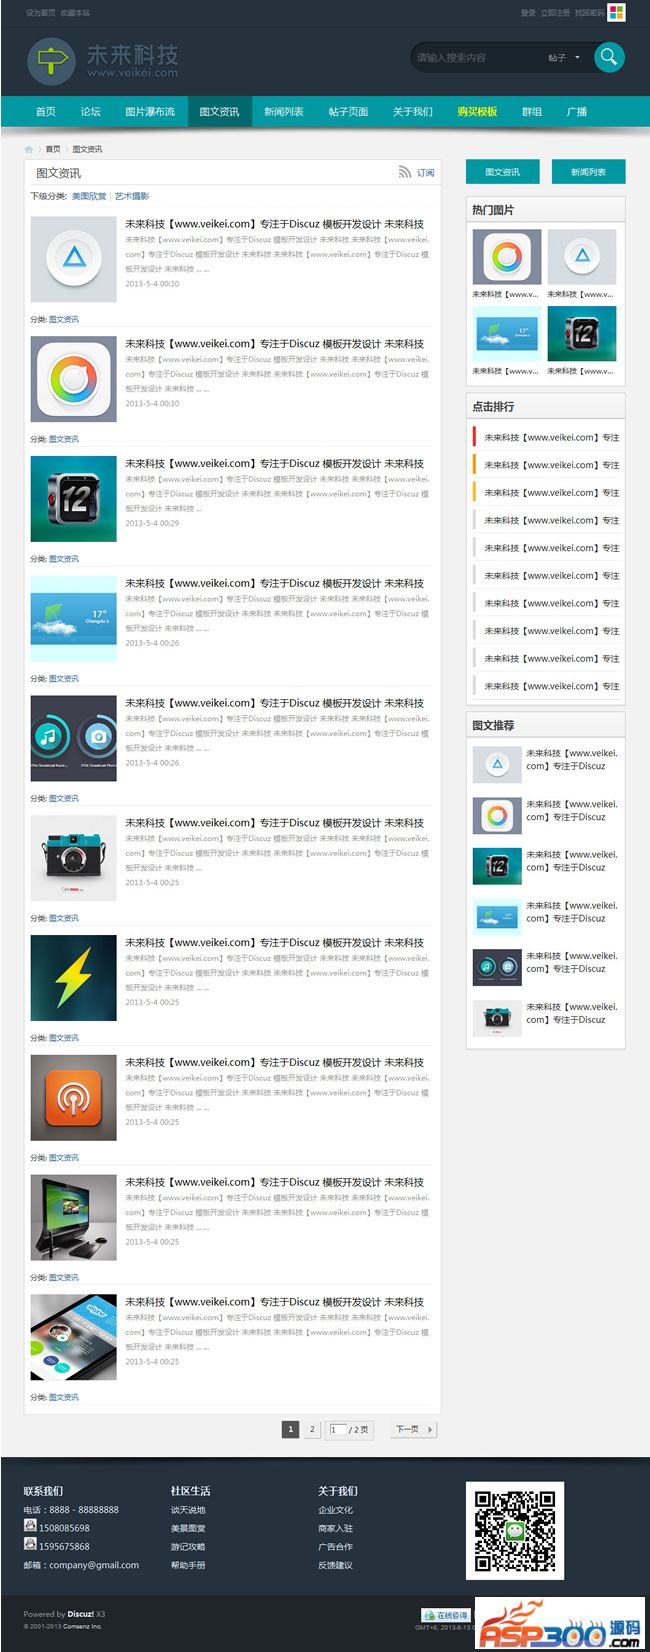Click the blue triangle thumbnail in 图文推荐
The height and width of the screenshot is (1652, 650).
(x=497, y=765)
